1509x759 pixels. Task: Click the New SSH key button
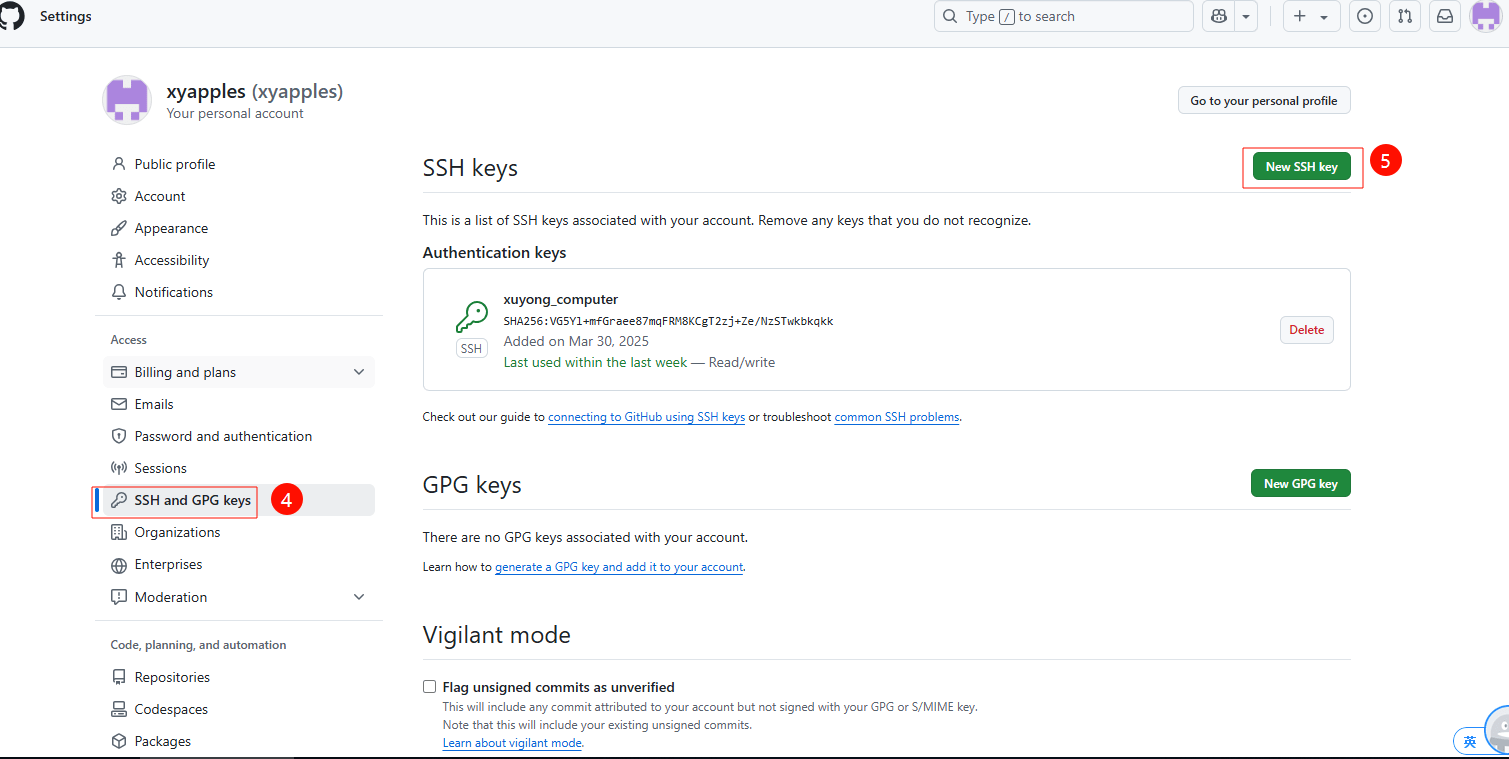[x=1301, y=167]
